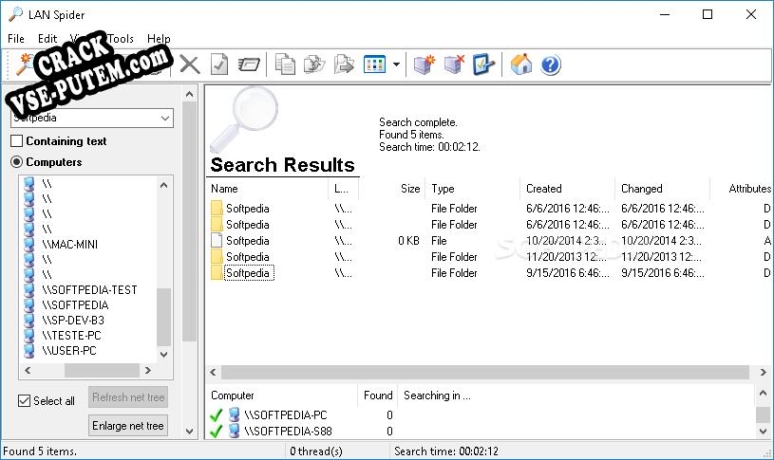
Task: Select the Computers radio button
Action: pyautogui.click(x=17, y=162)
